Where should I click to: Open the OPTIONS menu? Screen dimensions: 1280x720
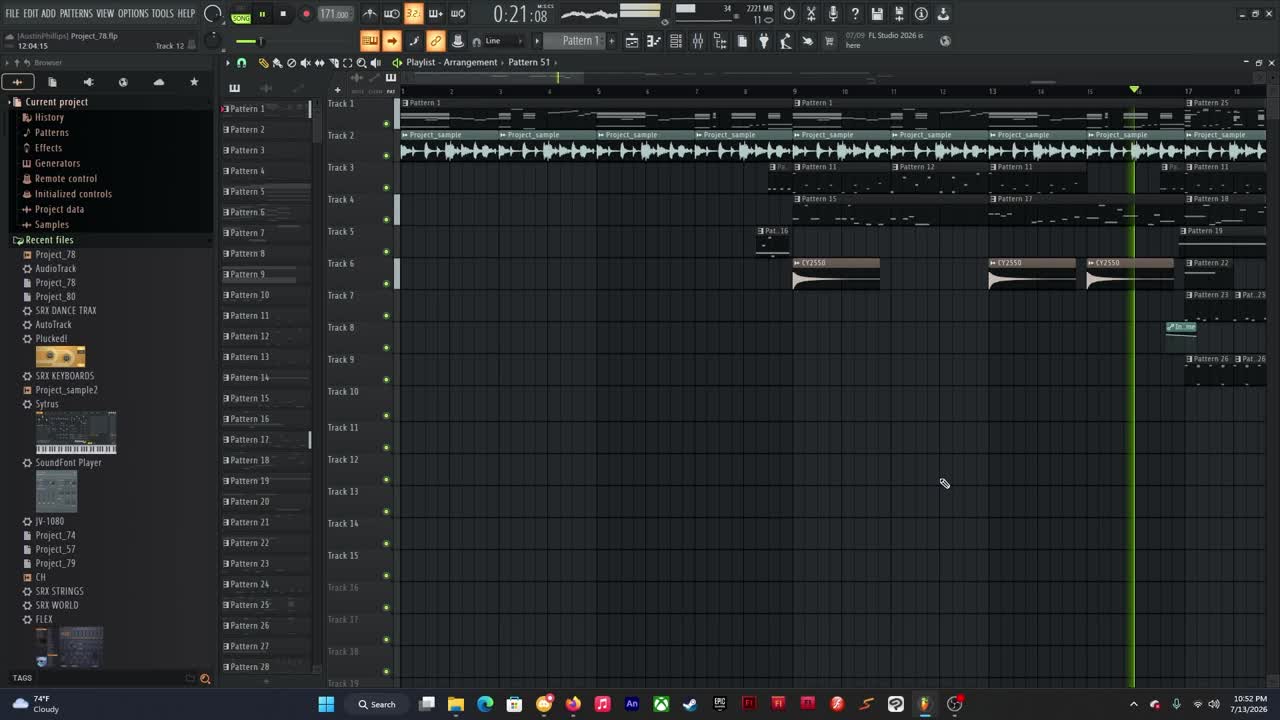[133, 13]
